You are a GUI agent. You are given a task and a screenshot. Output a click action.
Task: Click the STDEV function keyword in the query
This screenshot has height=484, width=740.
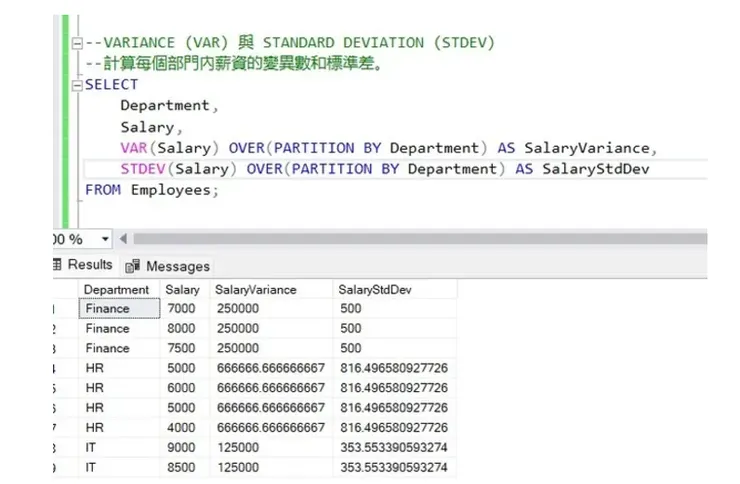143,169
